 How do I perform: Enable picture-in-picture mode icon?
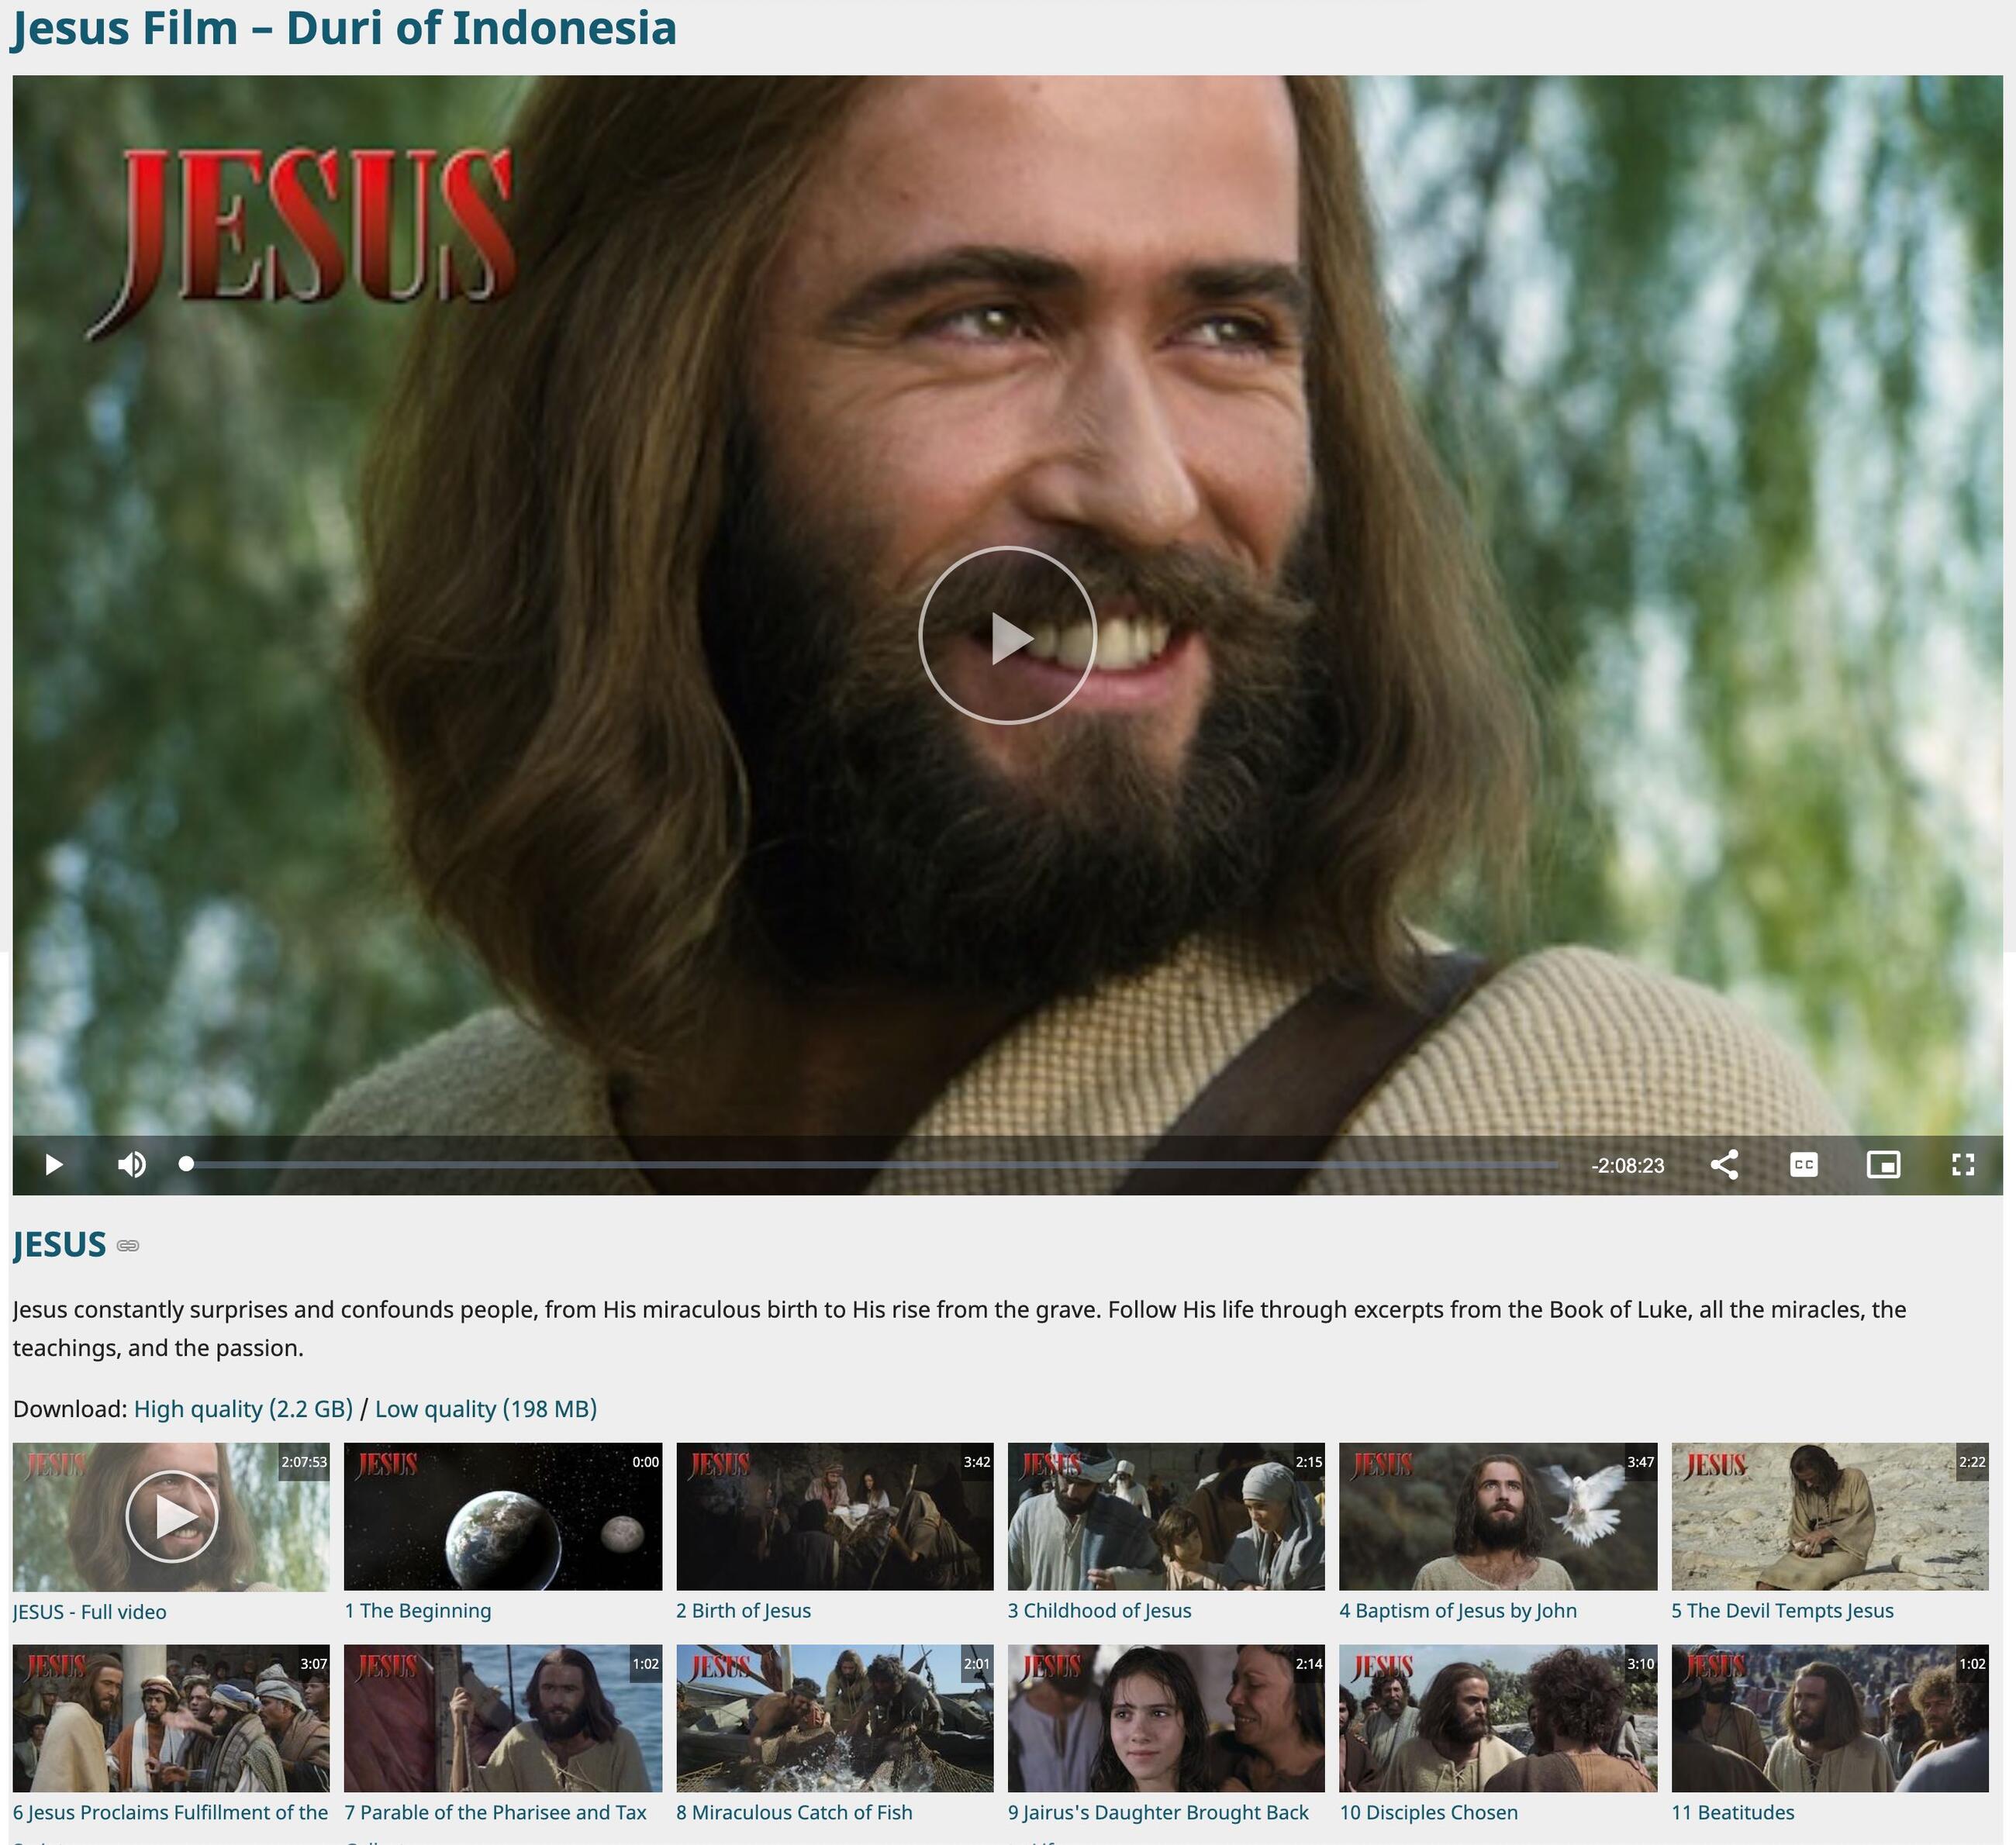coord(1884,1165)
